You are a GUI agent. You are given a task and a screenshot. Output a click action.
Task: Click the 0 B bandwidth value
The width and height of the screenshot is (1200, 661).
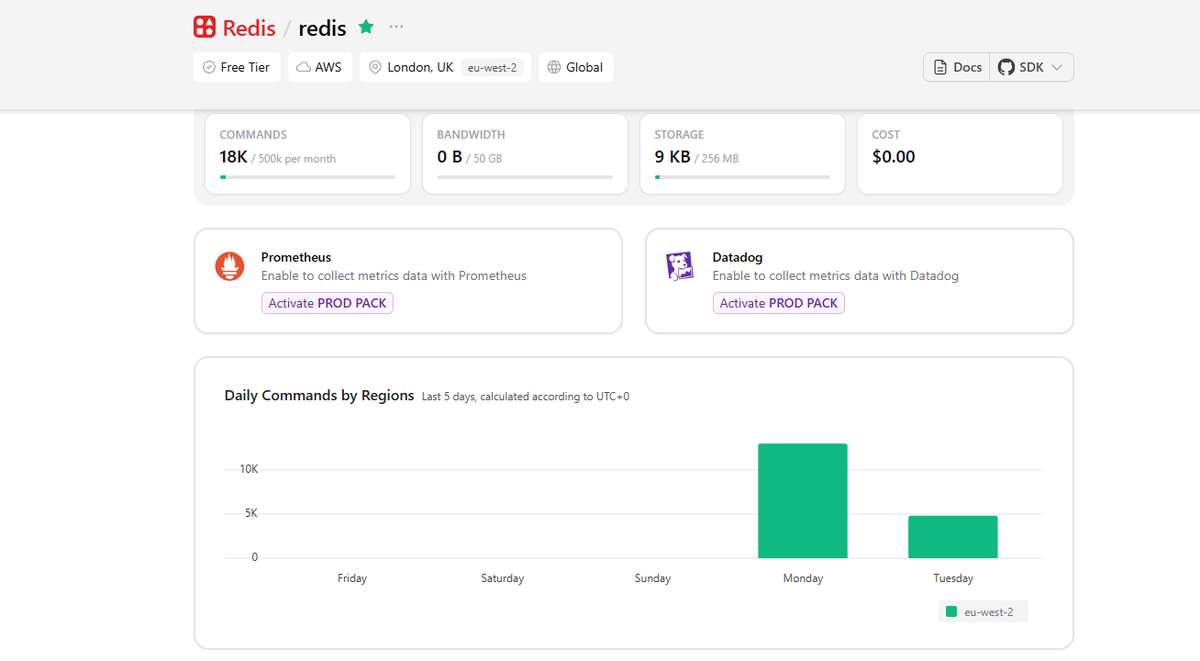[449, 157]
